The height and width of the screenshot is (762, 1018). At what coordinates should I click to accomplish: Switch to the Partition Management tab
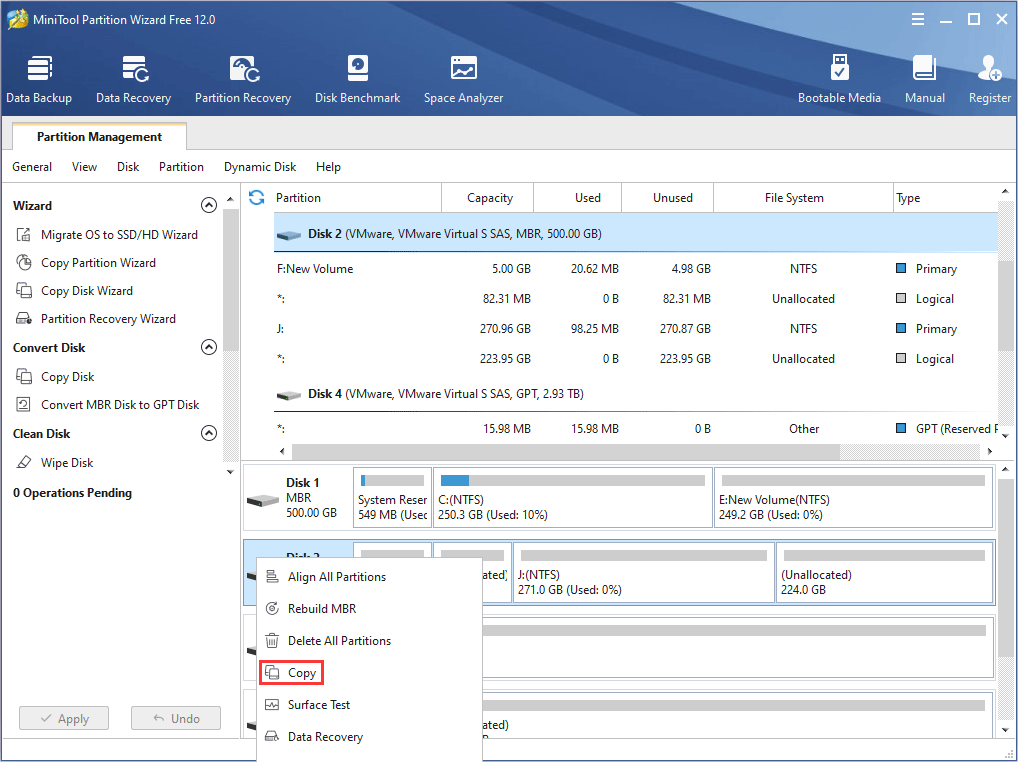tap(98, 136)
